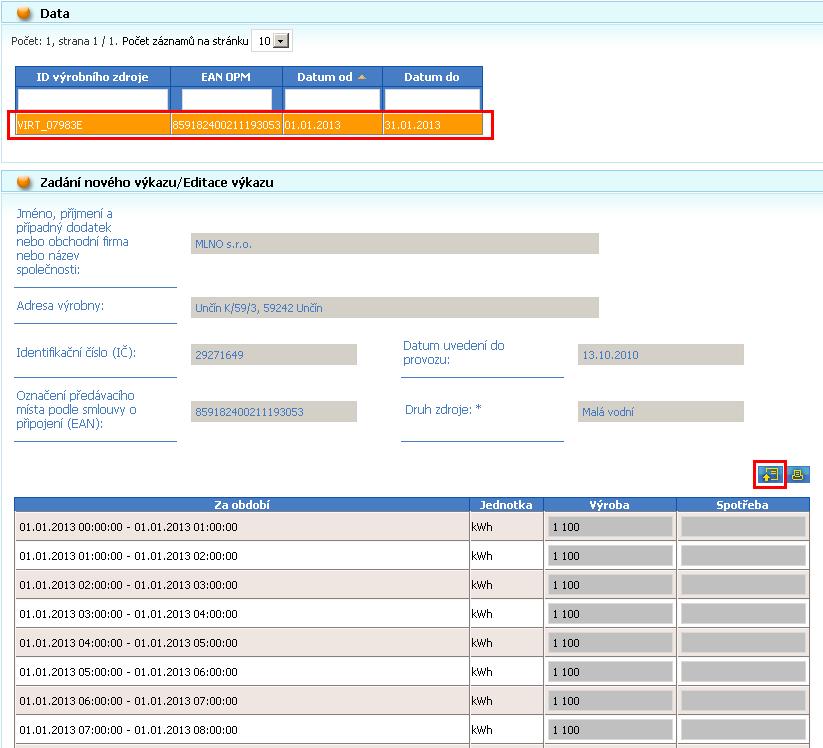Sort by ID výrobního zdroje column header

pyautogui.click(x=92, y=77)
